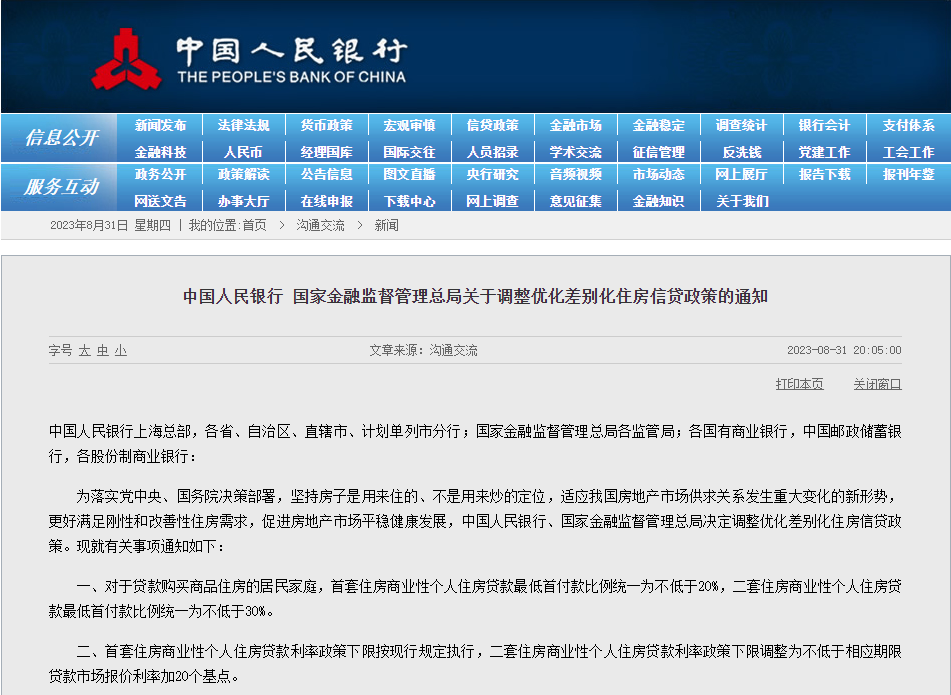
Task: Select 公告信息 in service menu
Action: [326, 175]
